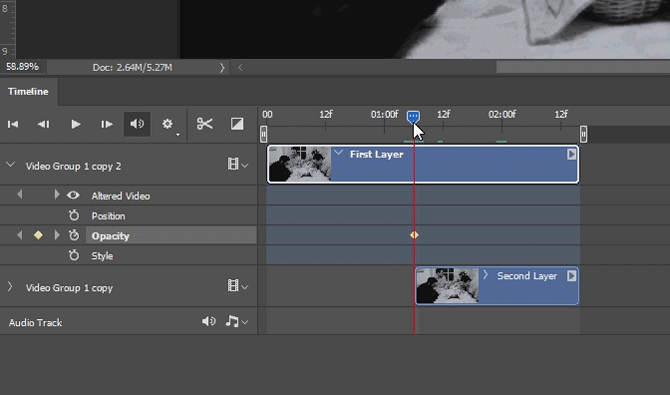Step forward to next frame
670x395 pixels.
click(x=106, y=124)
